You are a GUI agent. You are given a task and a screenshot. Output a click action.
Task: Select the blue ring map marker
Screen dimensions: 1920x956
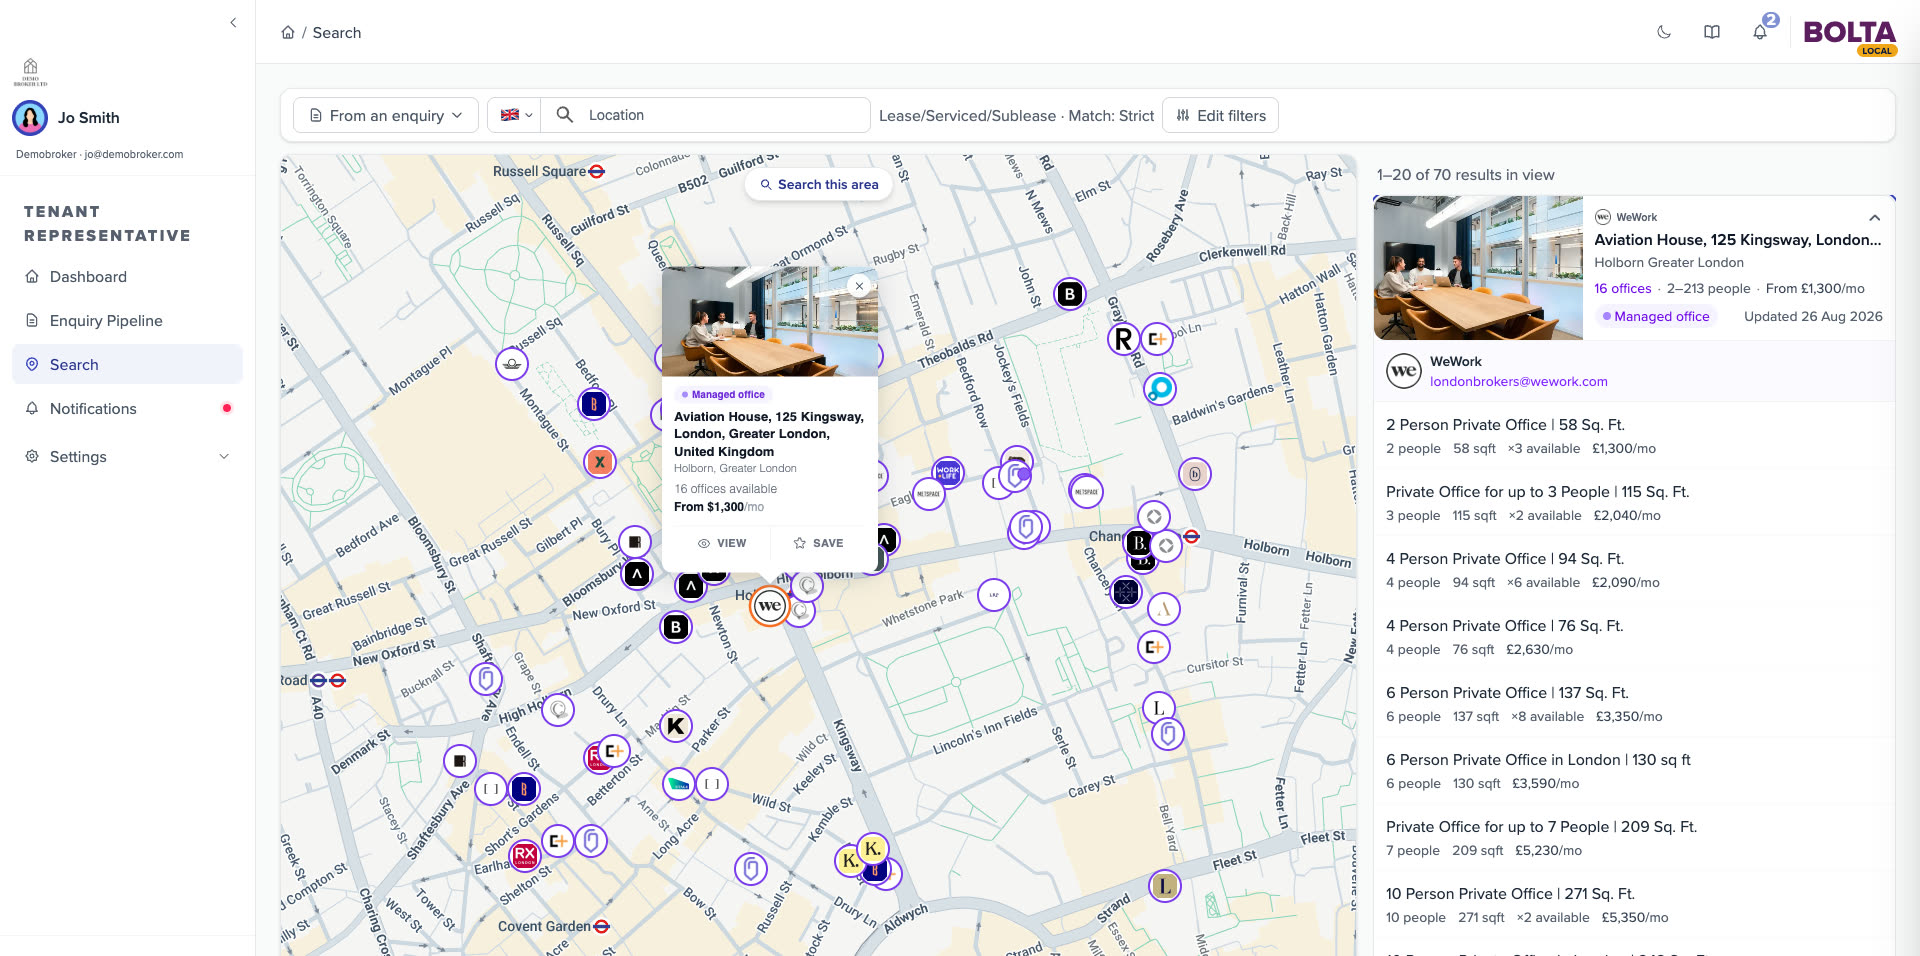(x=1160, y=388)
